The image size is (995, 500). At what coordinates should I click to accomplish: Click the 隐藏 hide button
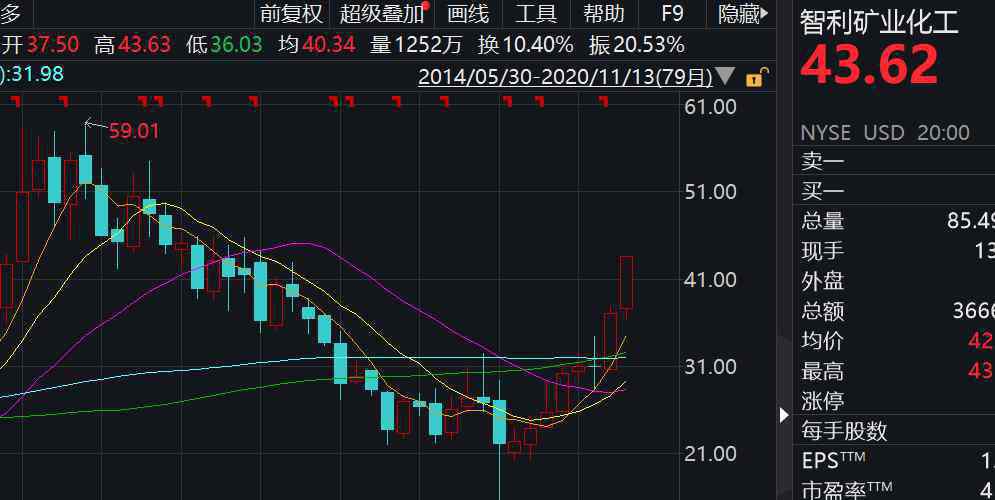point(743,14)
